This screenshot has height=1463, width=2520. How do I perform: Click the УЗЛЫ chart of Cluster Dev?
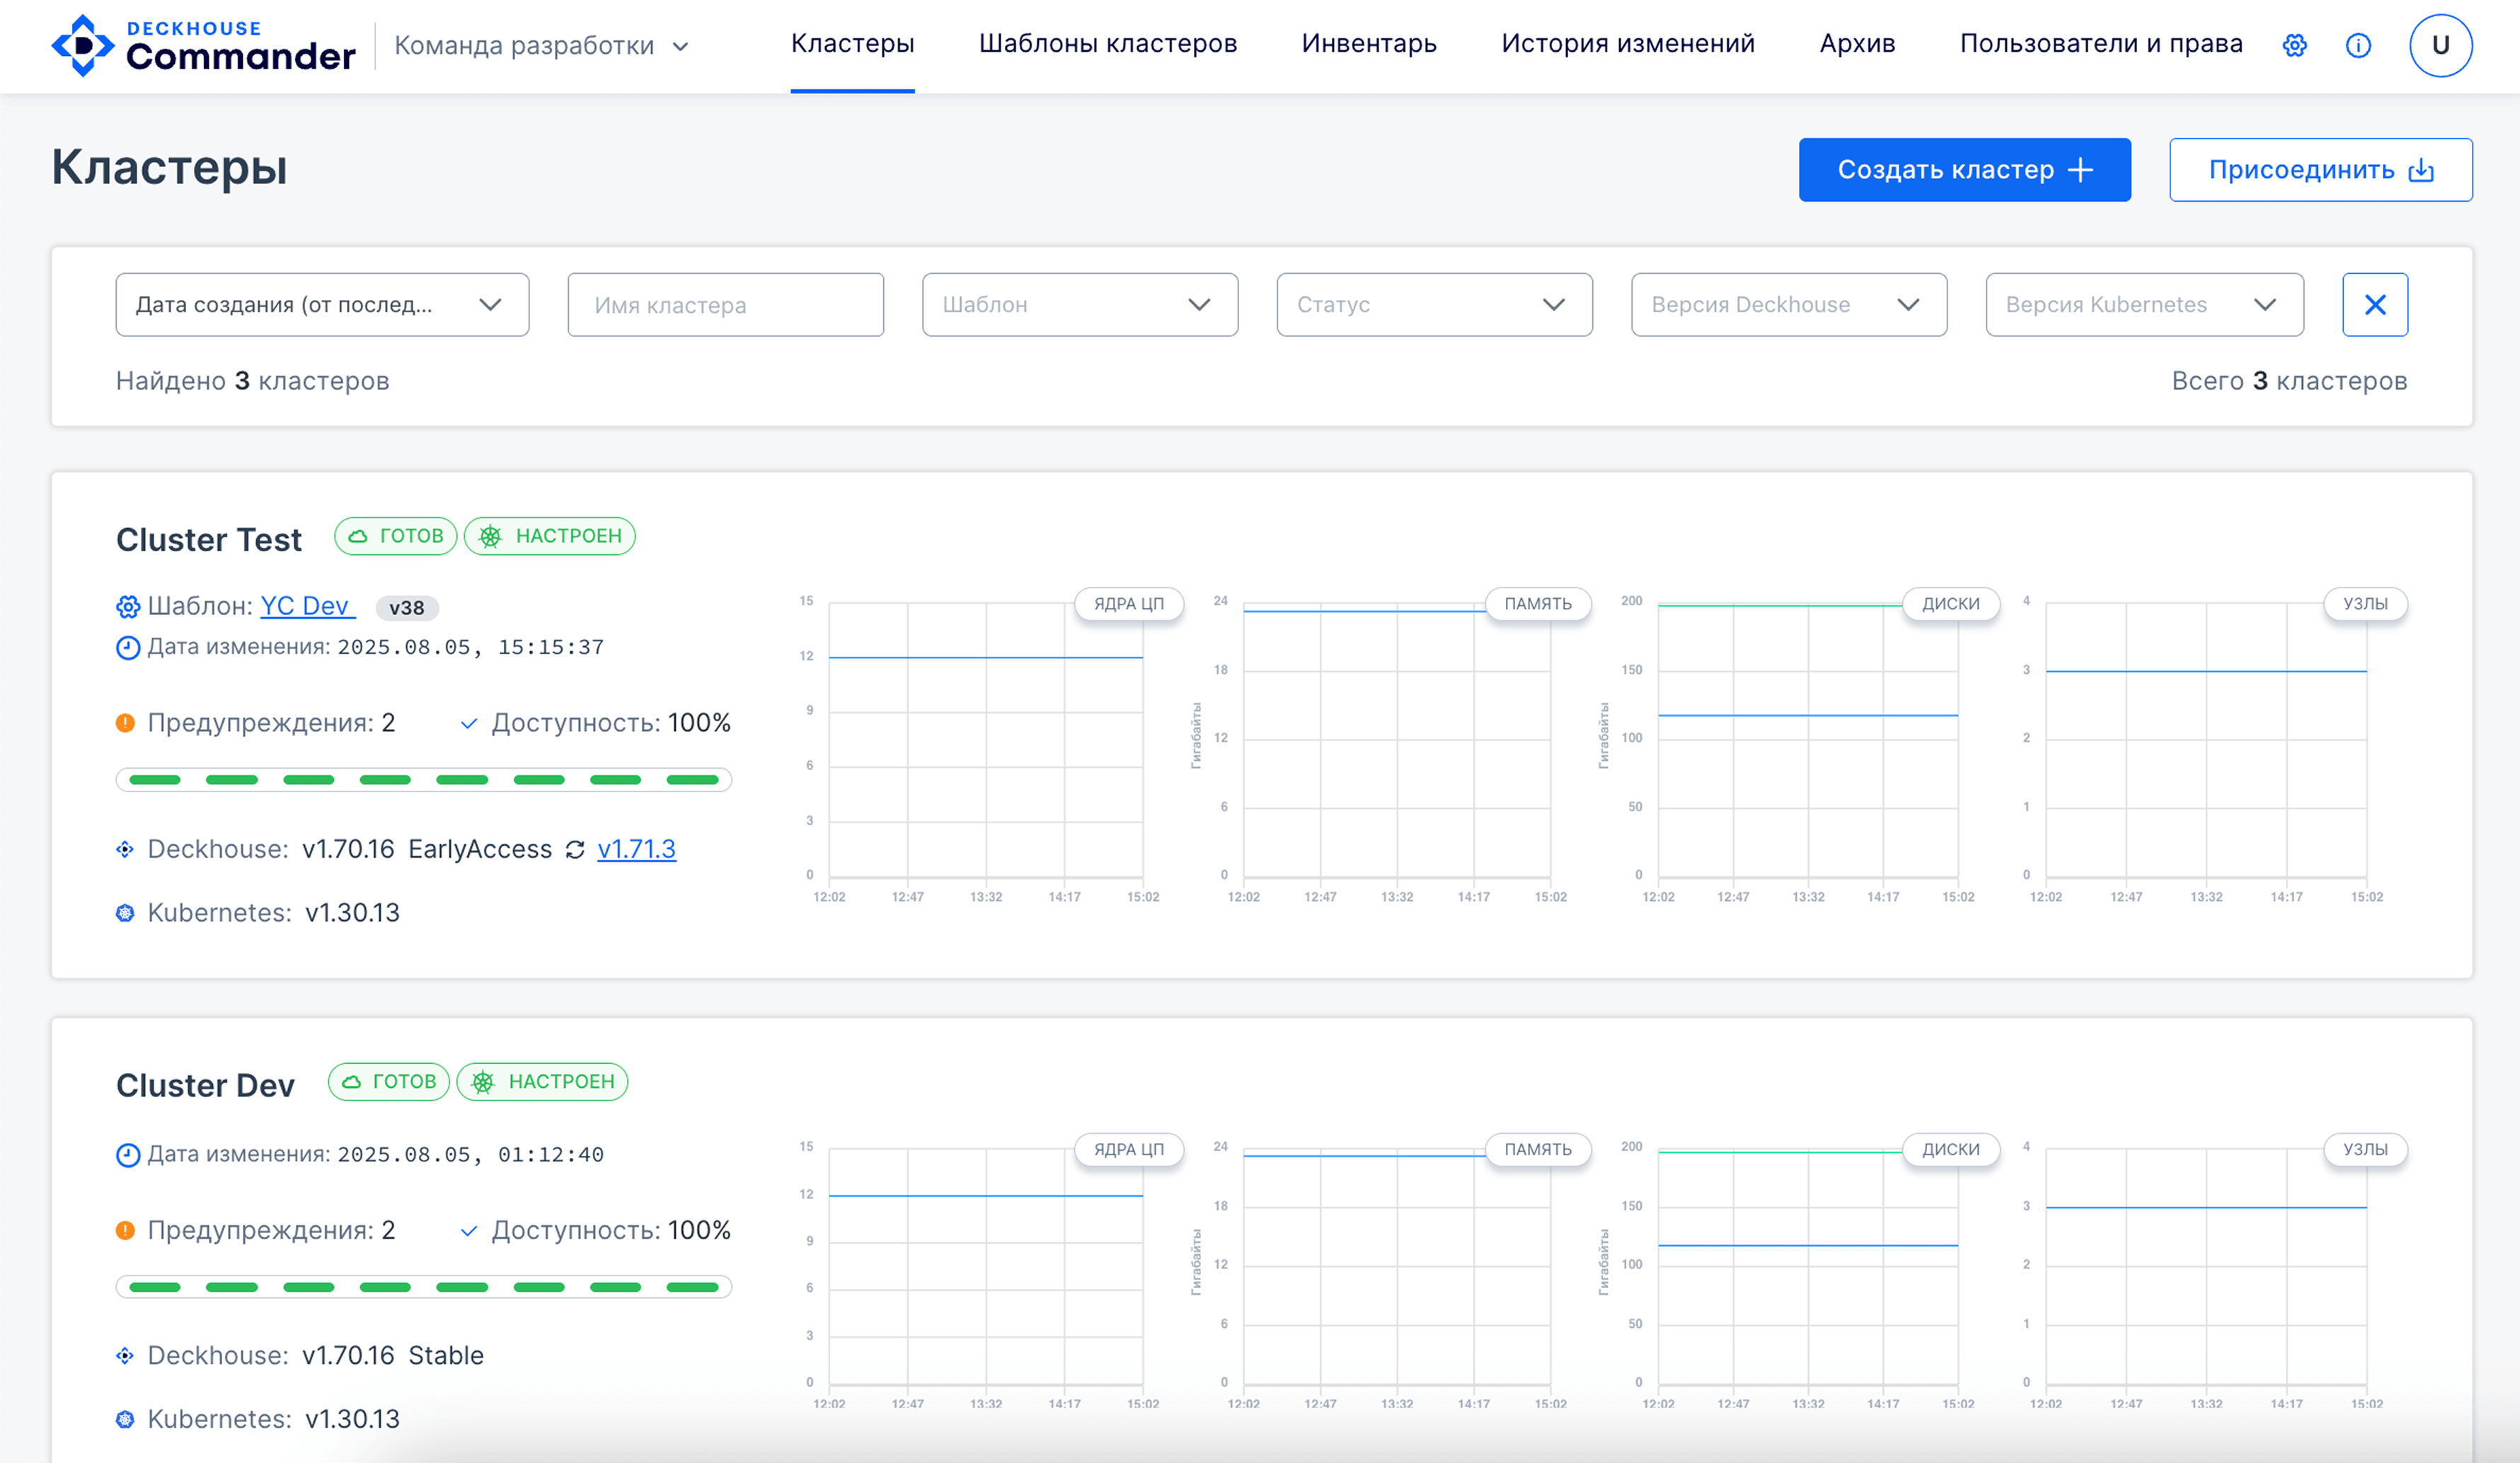[2206, 1268]
